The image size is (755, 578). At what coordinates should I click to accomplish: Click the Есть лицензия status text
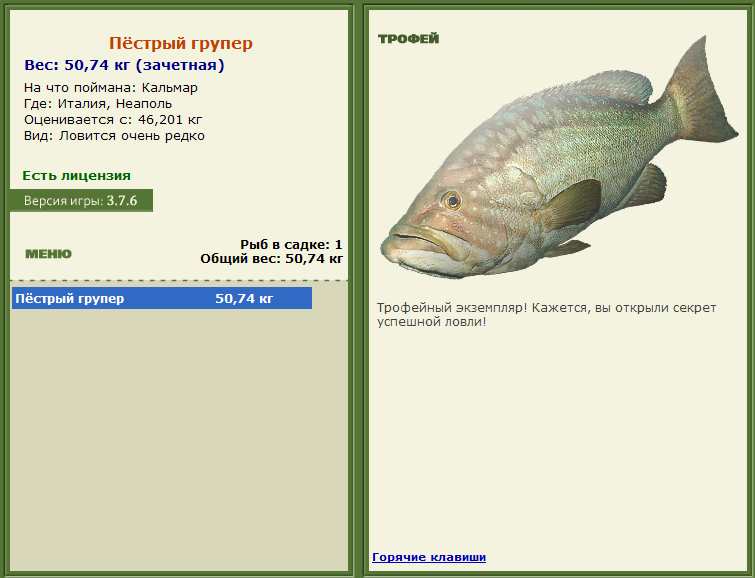77,176
